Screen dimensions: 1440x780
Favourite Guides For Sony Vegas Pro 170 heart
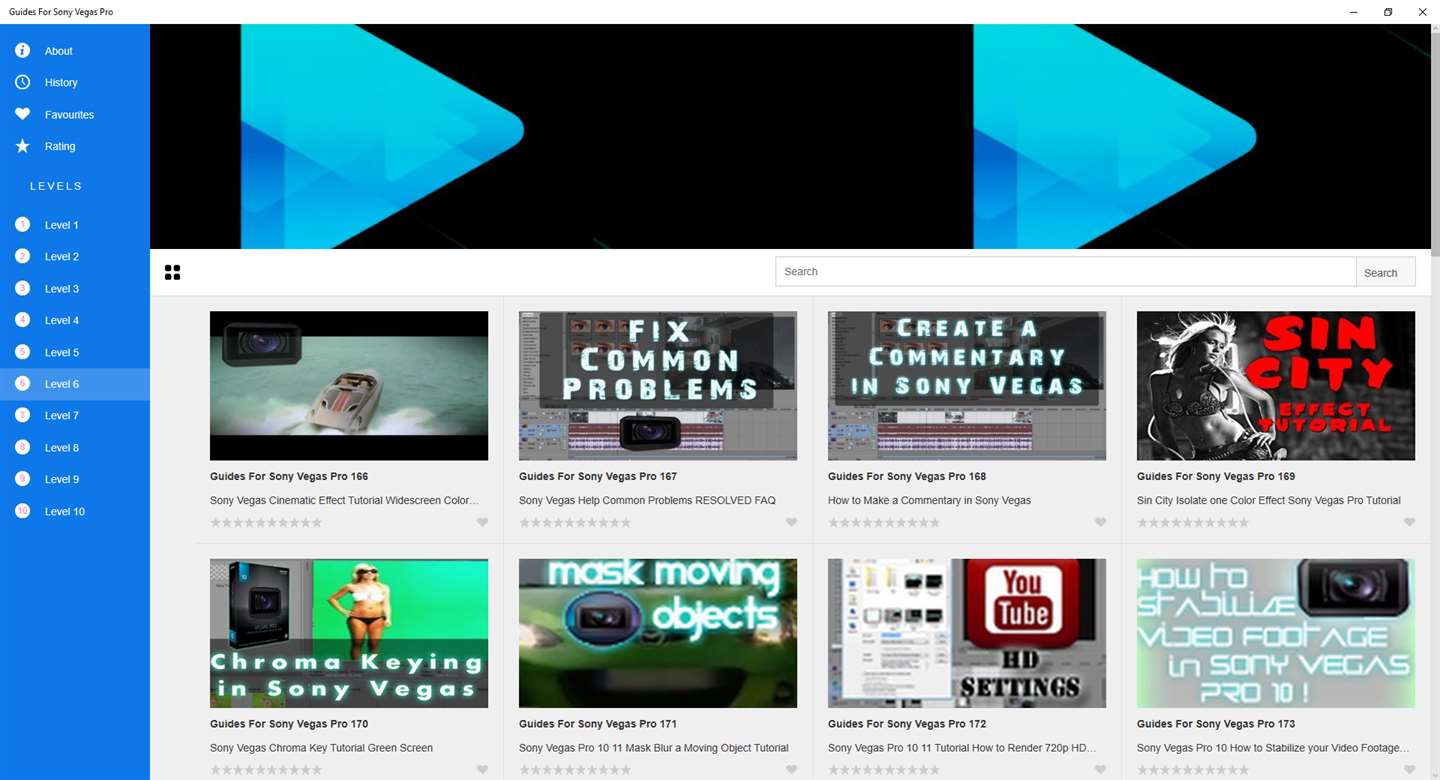[x=482, y=770]
